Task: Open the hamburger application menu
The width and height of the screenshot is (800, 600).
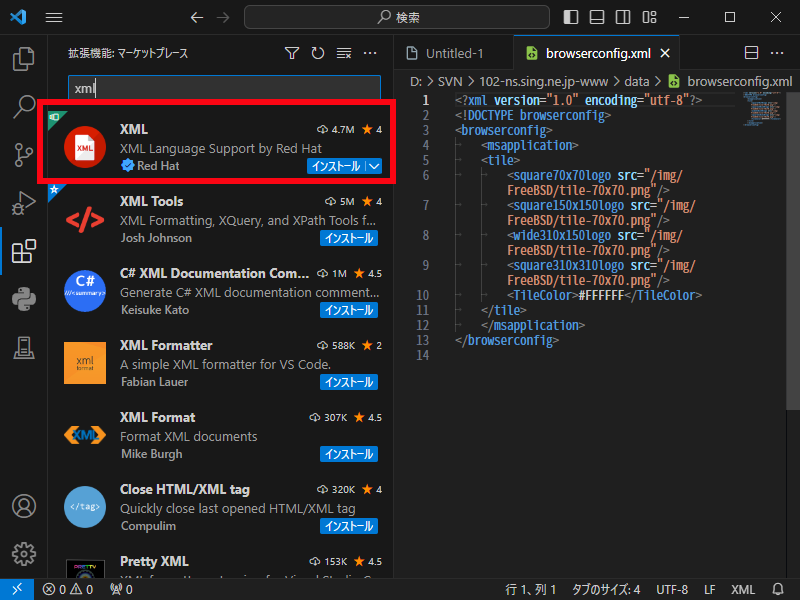Action: pyautogui.click(x=54, y=17)
